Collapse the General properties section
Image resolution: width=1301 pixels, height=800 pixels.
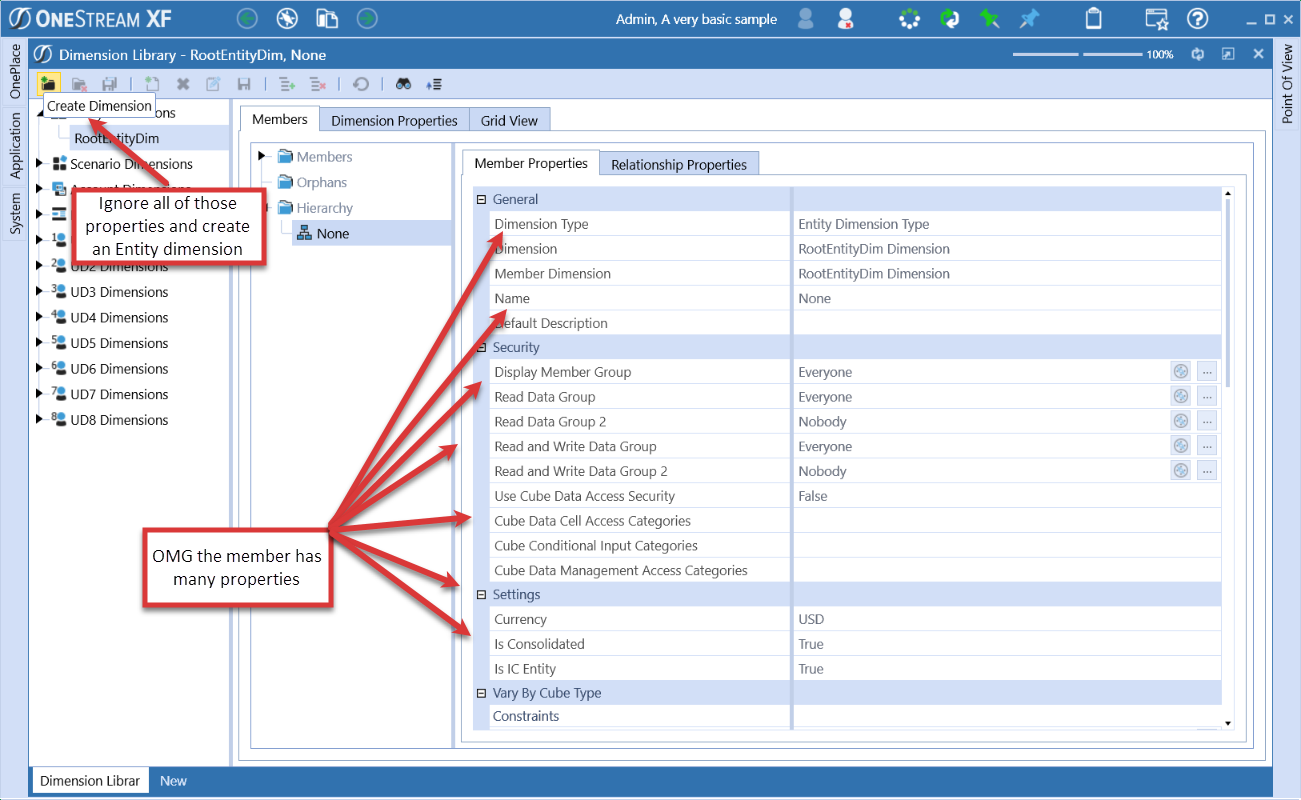coord(481,199)
